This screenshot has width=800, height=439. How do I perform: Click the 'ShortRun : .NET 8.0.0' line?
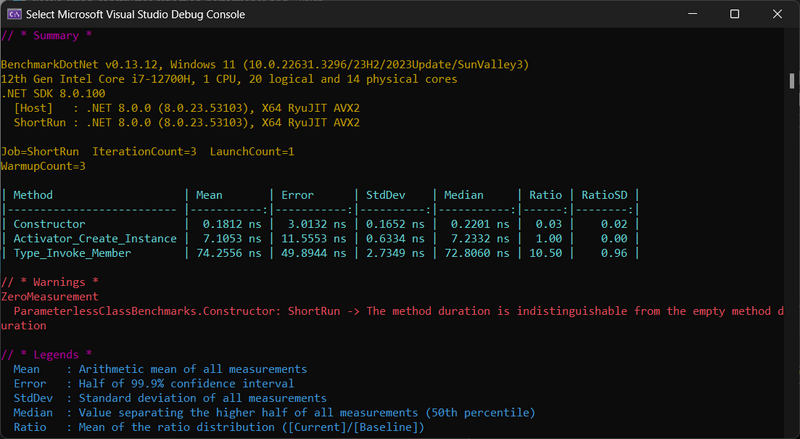coord(187,123)
